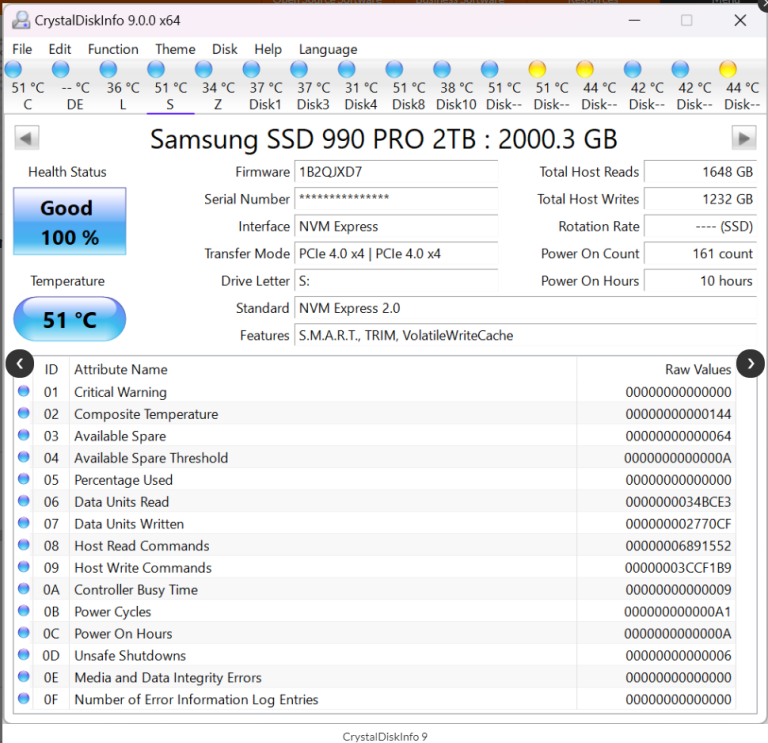This screenshot has height=743, width=768.
Task: Switch to drive Z at 34 °C
Action: [x=204, y=69]
